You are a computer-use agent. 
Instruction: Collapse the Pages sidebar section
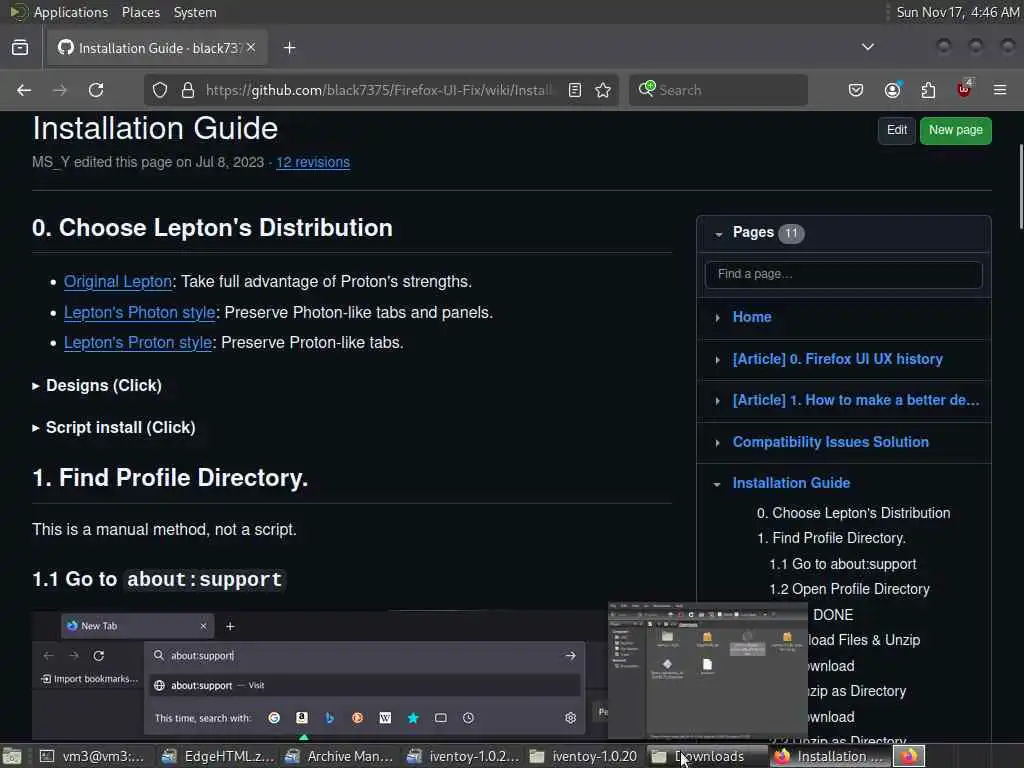718,234
